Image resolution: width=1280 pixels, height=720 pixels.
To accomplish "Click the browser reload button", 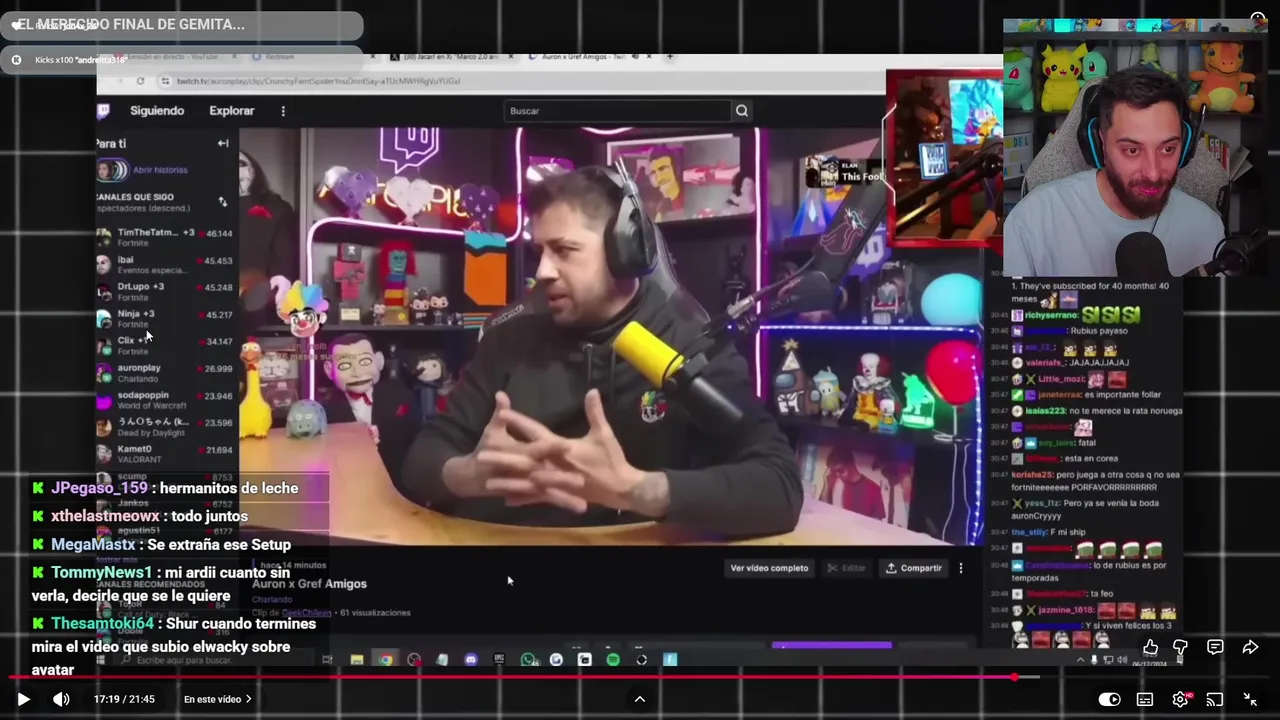I will 140,81.
